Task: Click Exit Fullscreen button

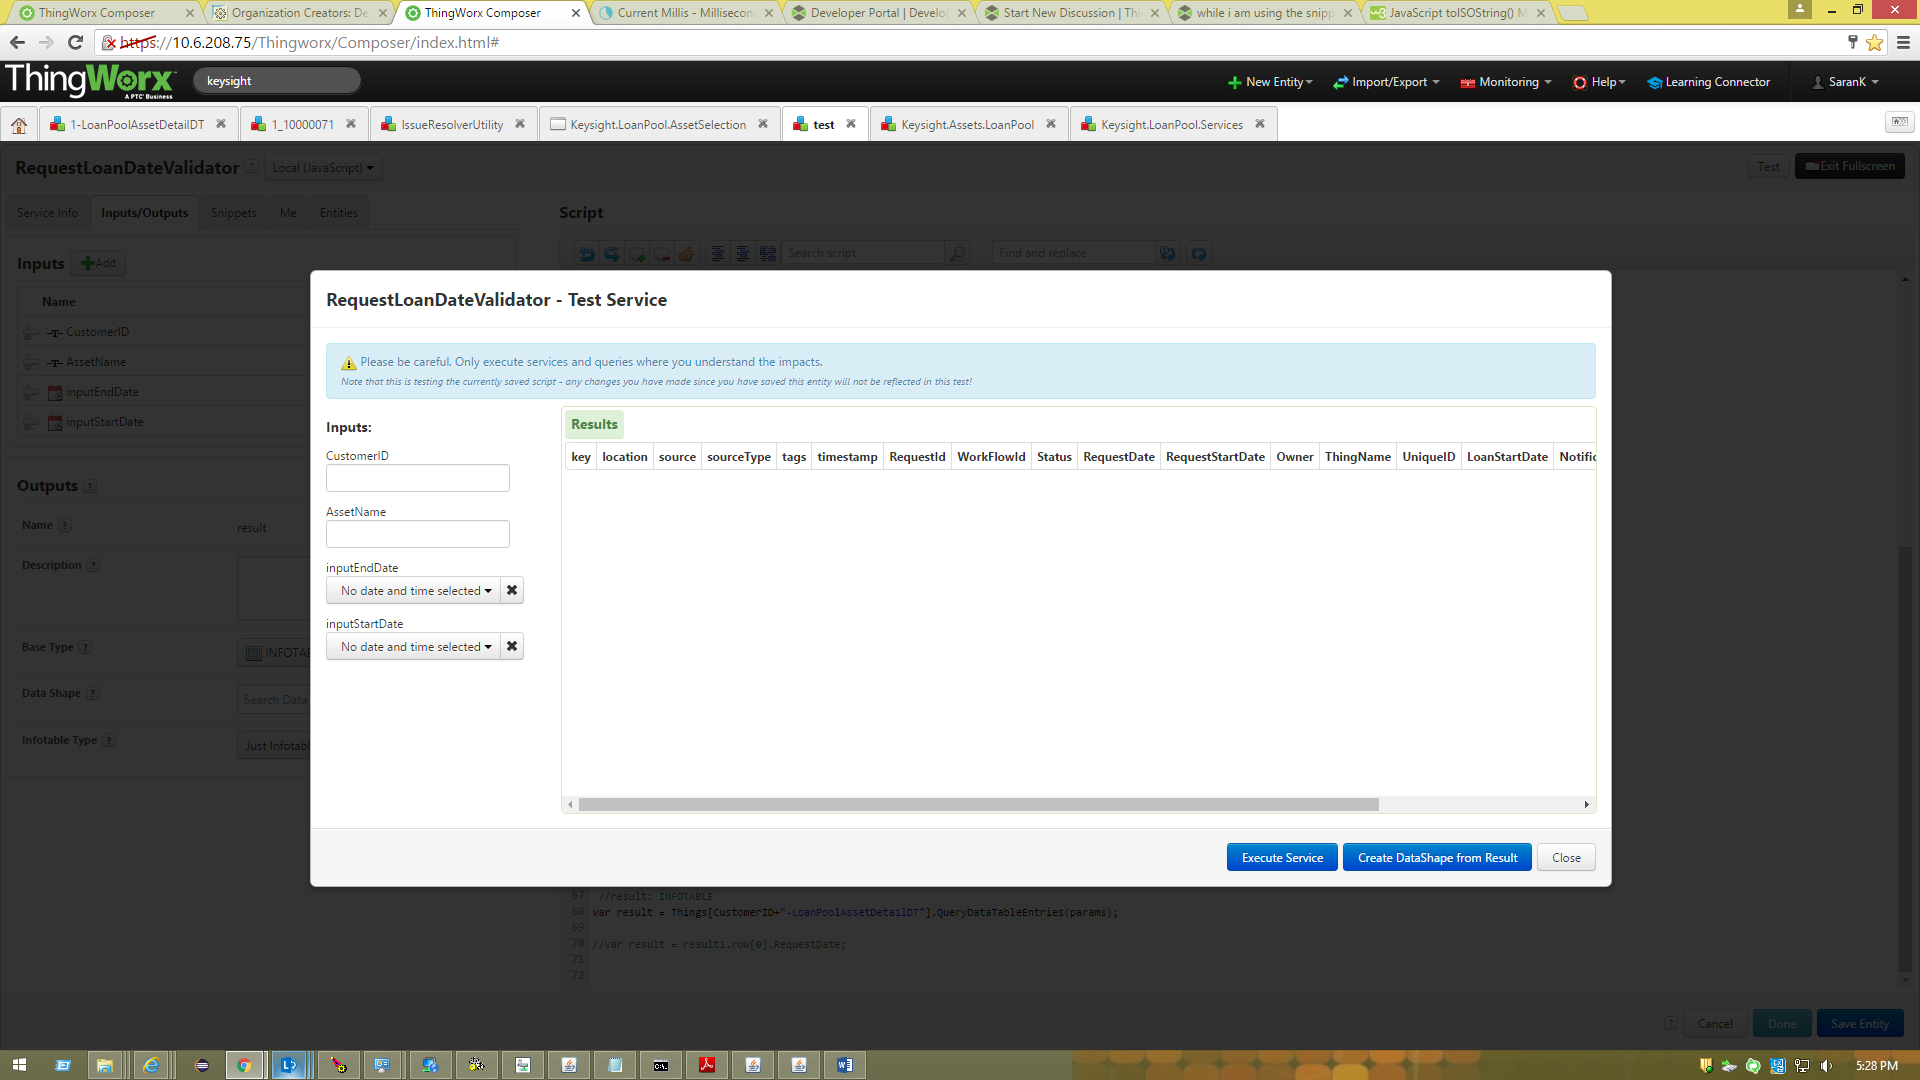Action: (x=1850, y=167)
